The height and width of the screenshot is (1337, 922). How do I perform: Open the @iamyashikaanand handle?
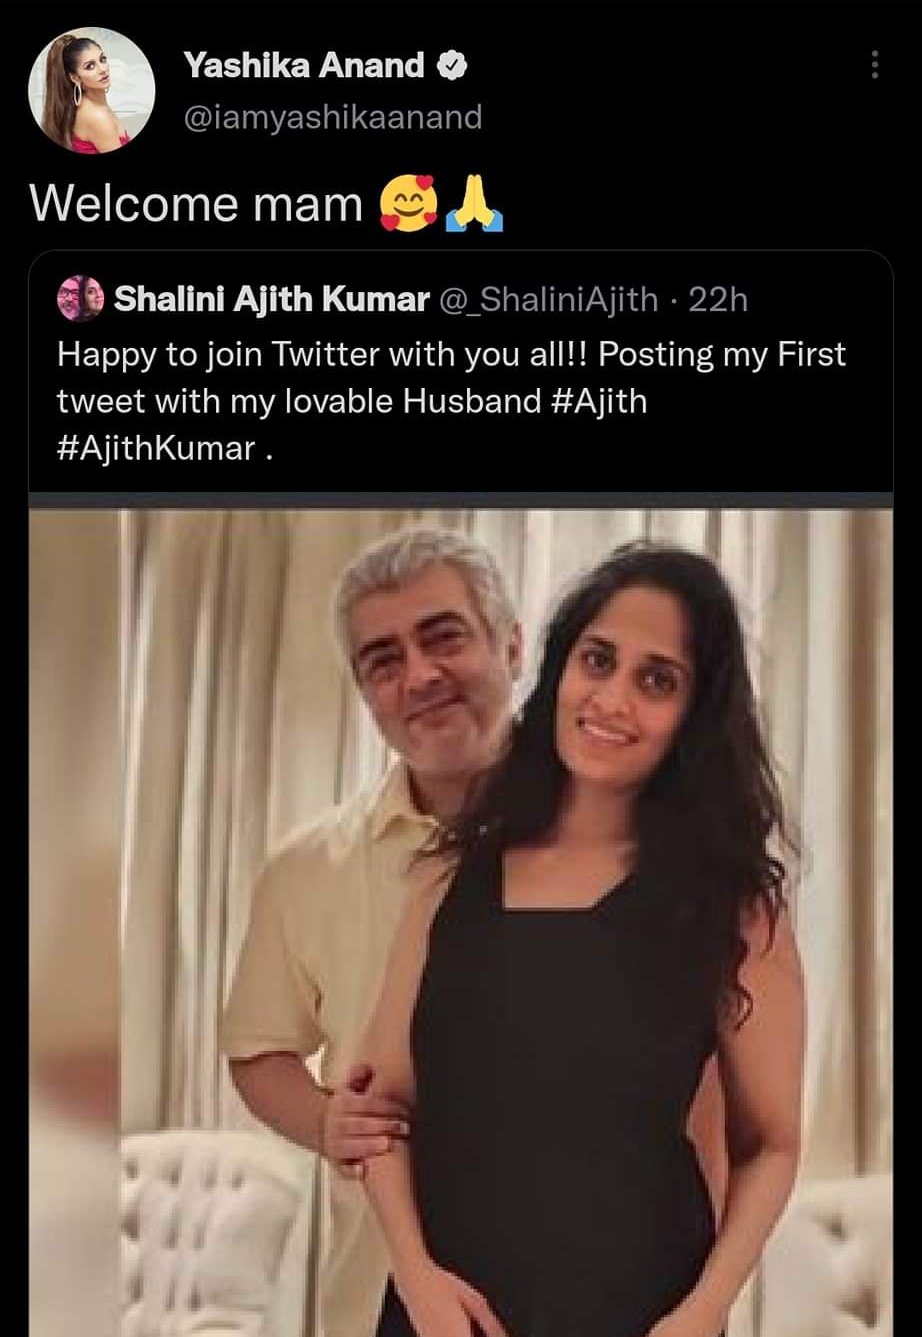[332, 118]
